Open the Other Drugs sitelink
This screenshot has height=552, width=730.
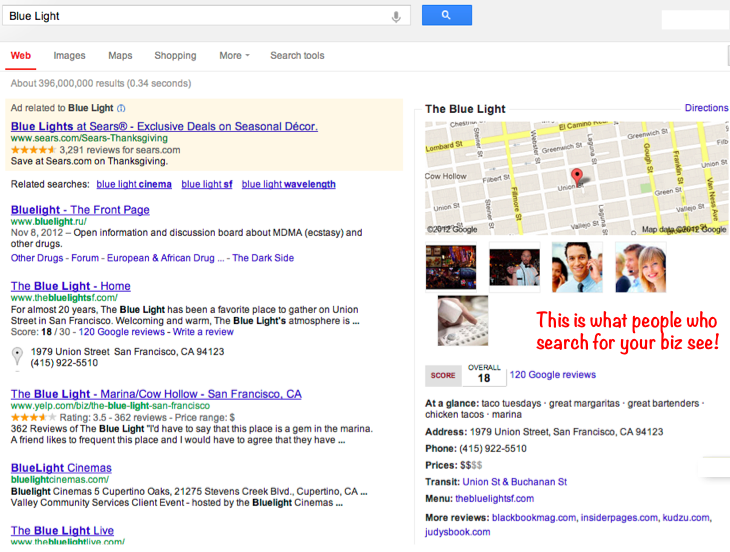[x=37, y=258]
